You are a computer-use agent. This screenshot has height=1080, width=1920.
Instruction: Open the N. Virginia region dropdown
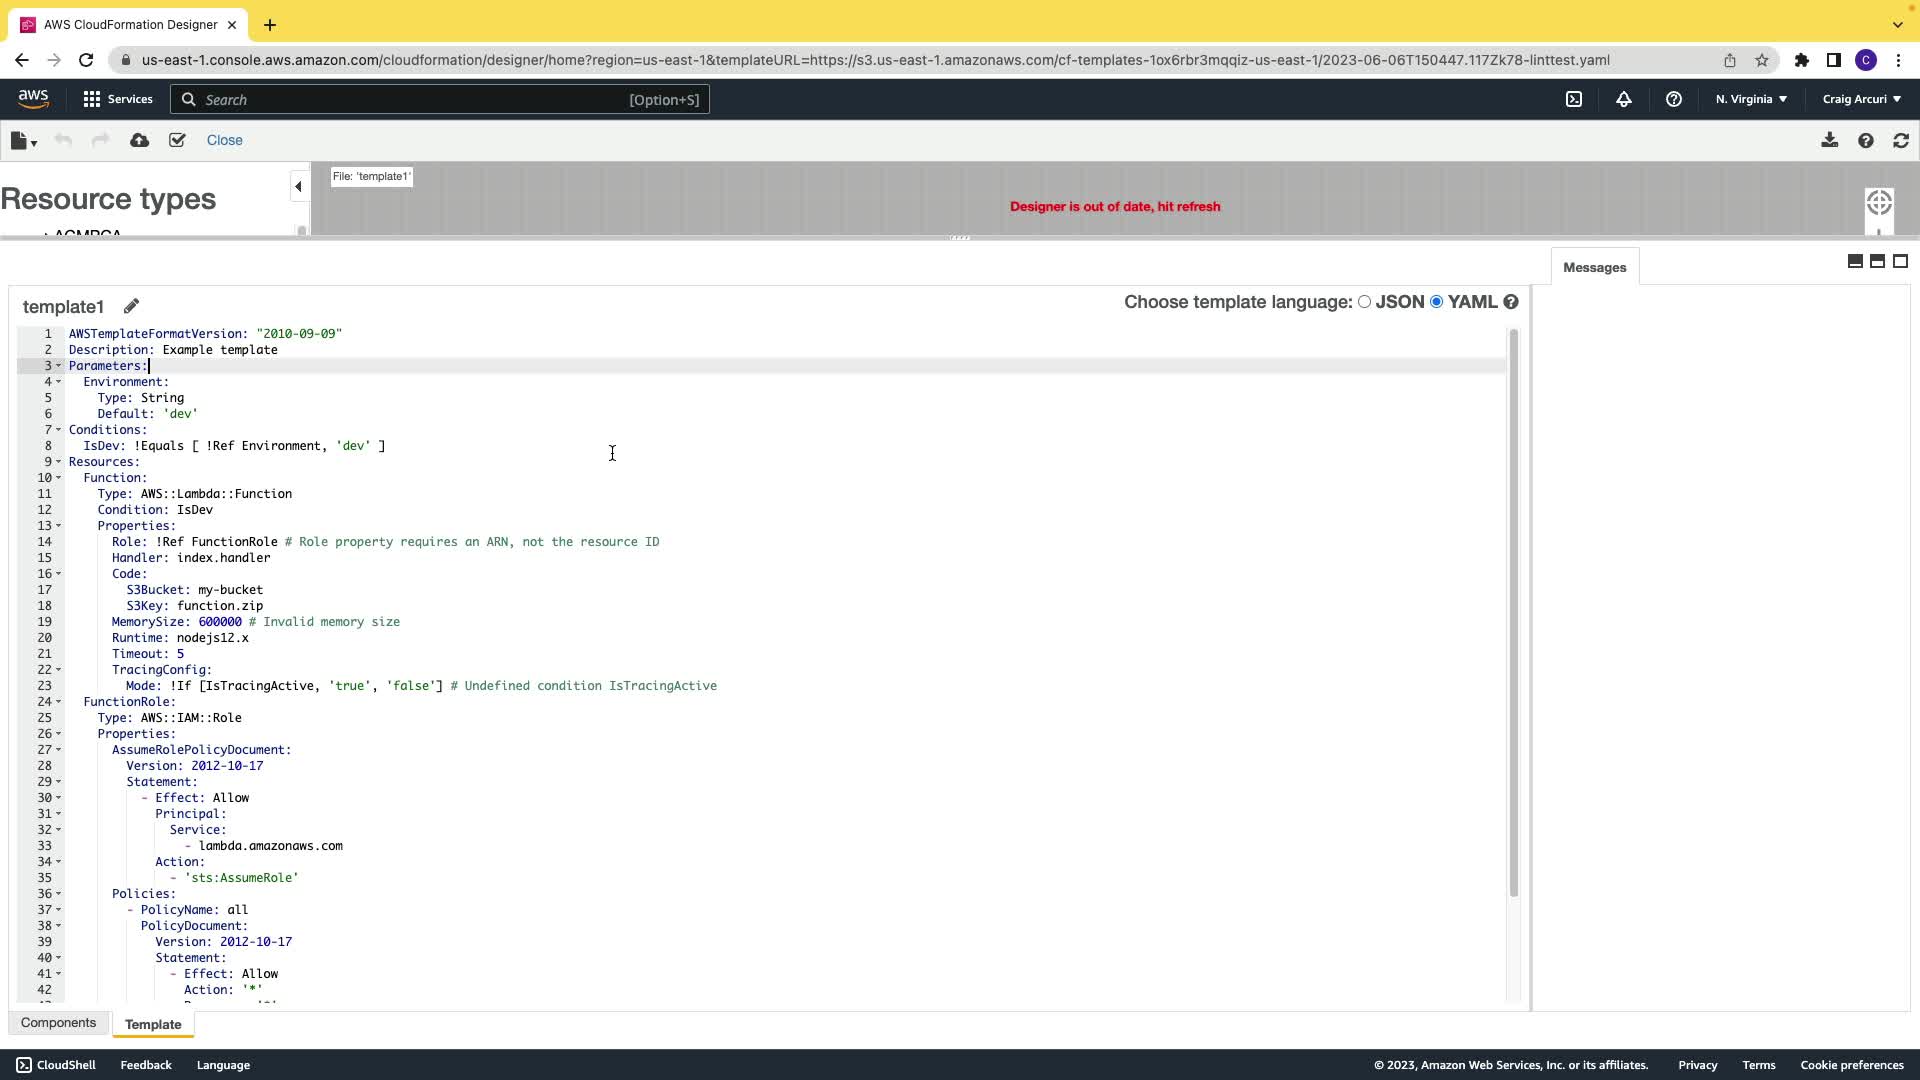pyautogui.click(x=1751, y=99)
